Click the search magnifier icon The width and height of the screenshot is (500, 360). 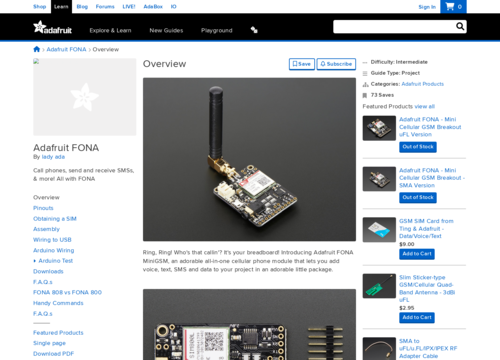click(x=460, y=26)
